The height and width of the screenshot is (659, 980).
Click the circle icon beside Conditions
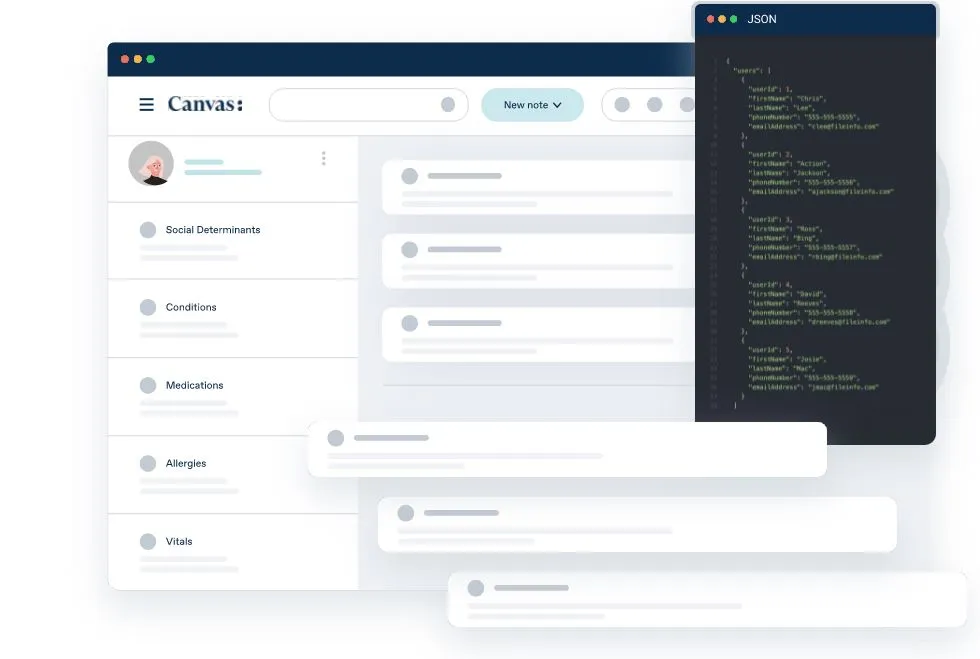(x=148, y=307)
